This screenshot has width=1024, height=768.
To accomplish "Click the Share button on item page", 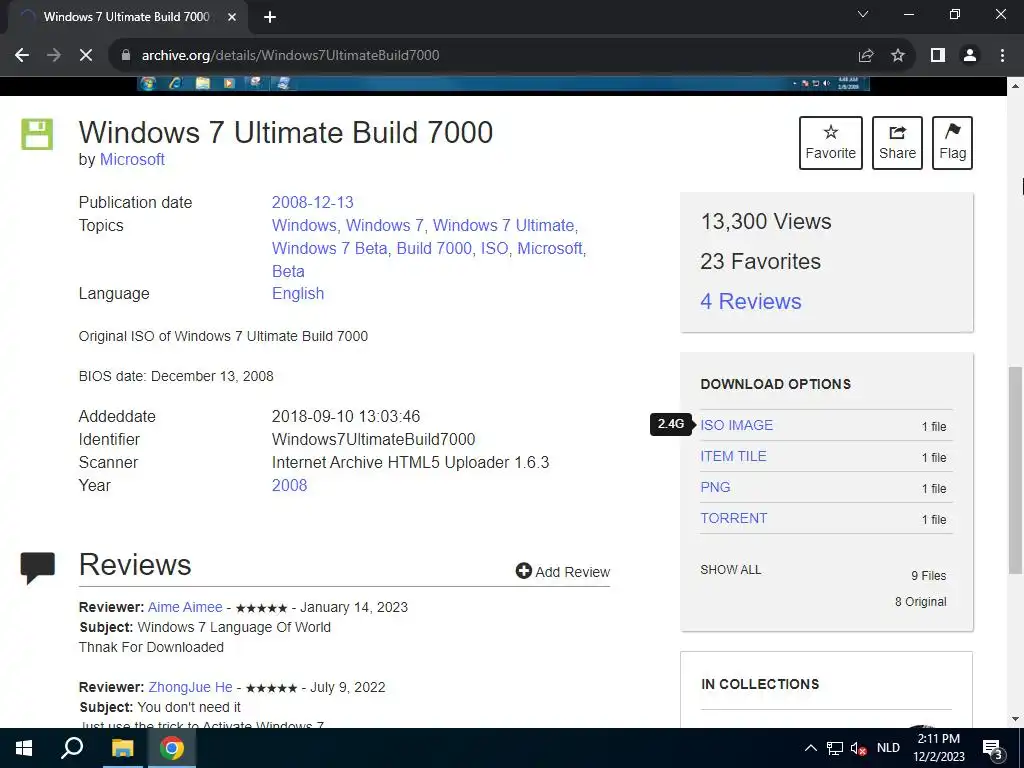I will 897,143.
